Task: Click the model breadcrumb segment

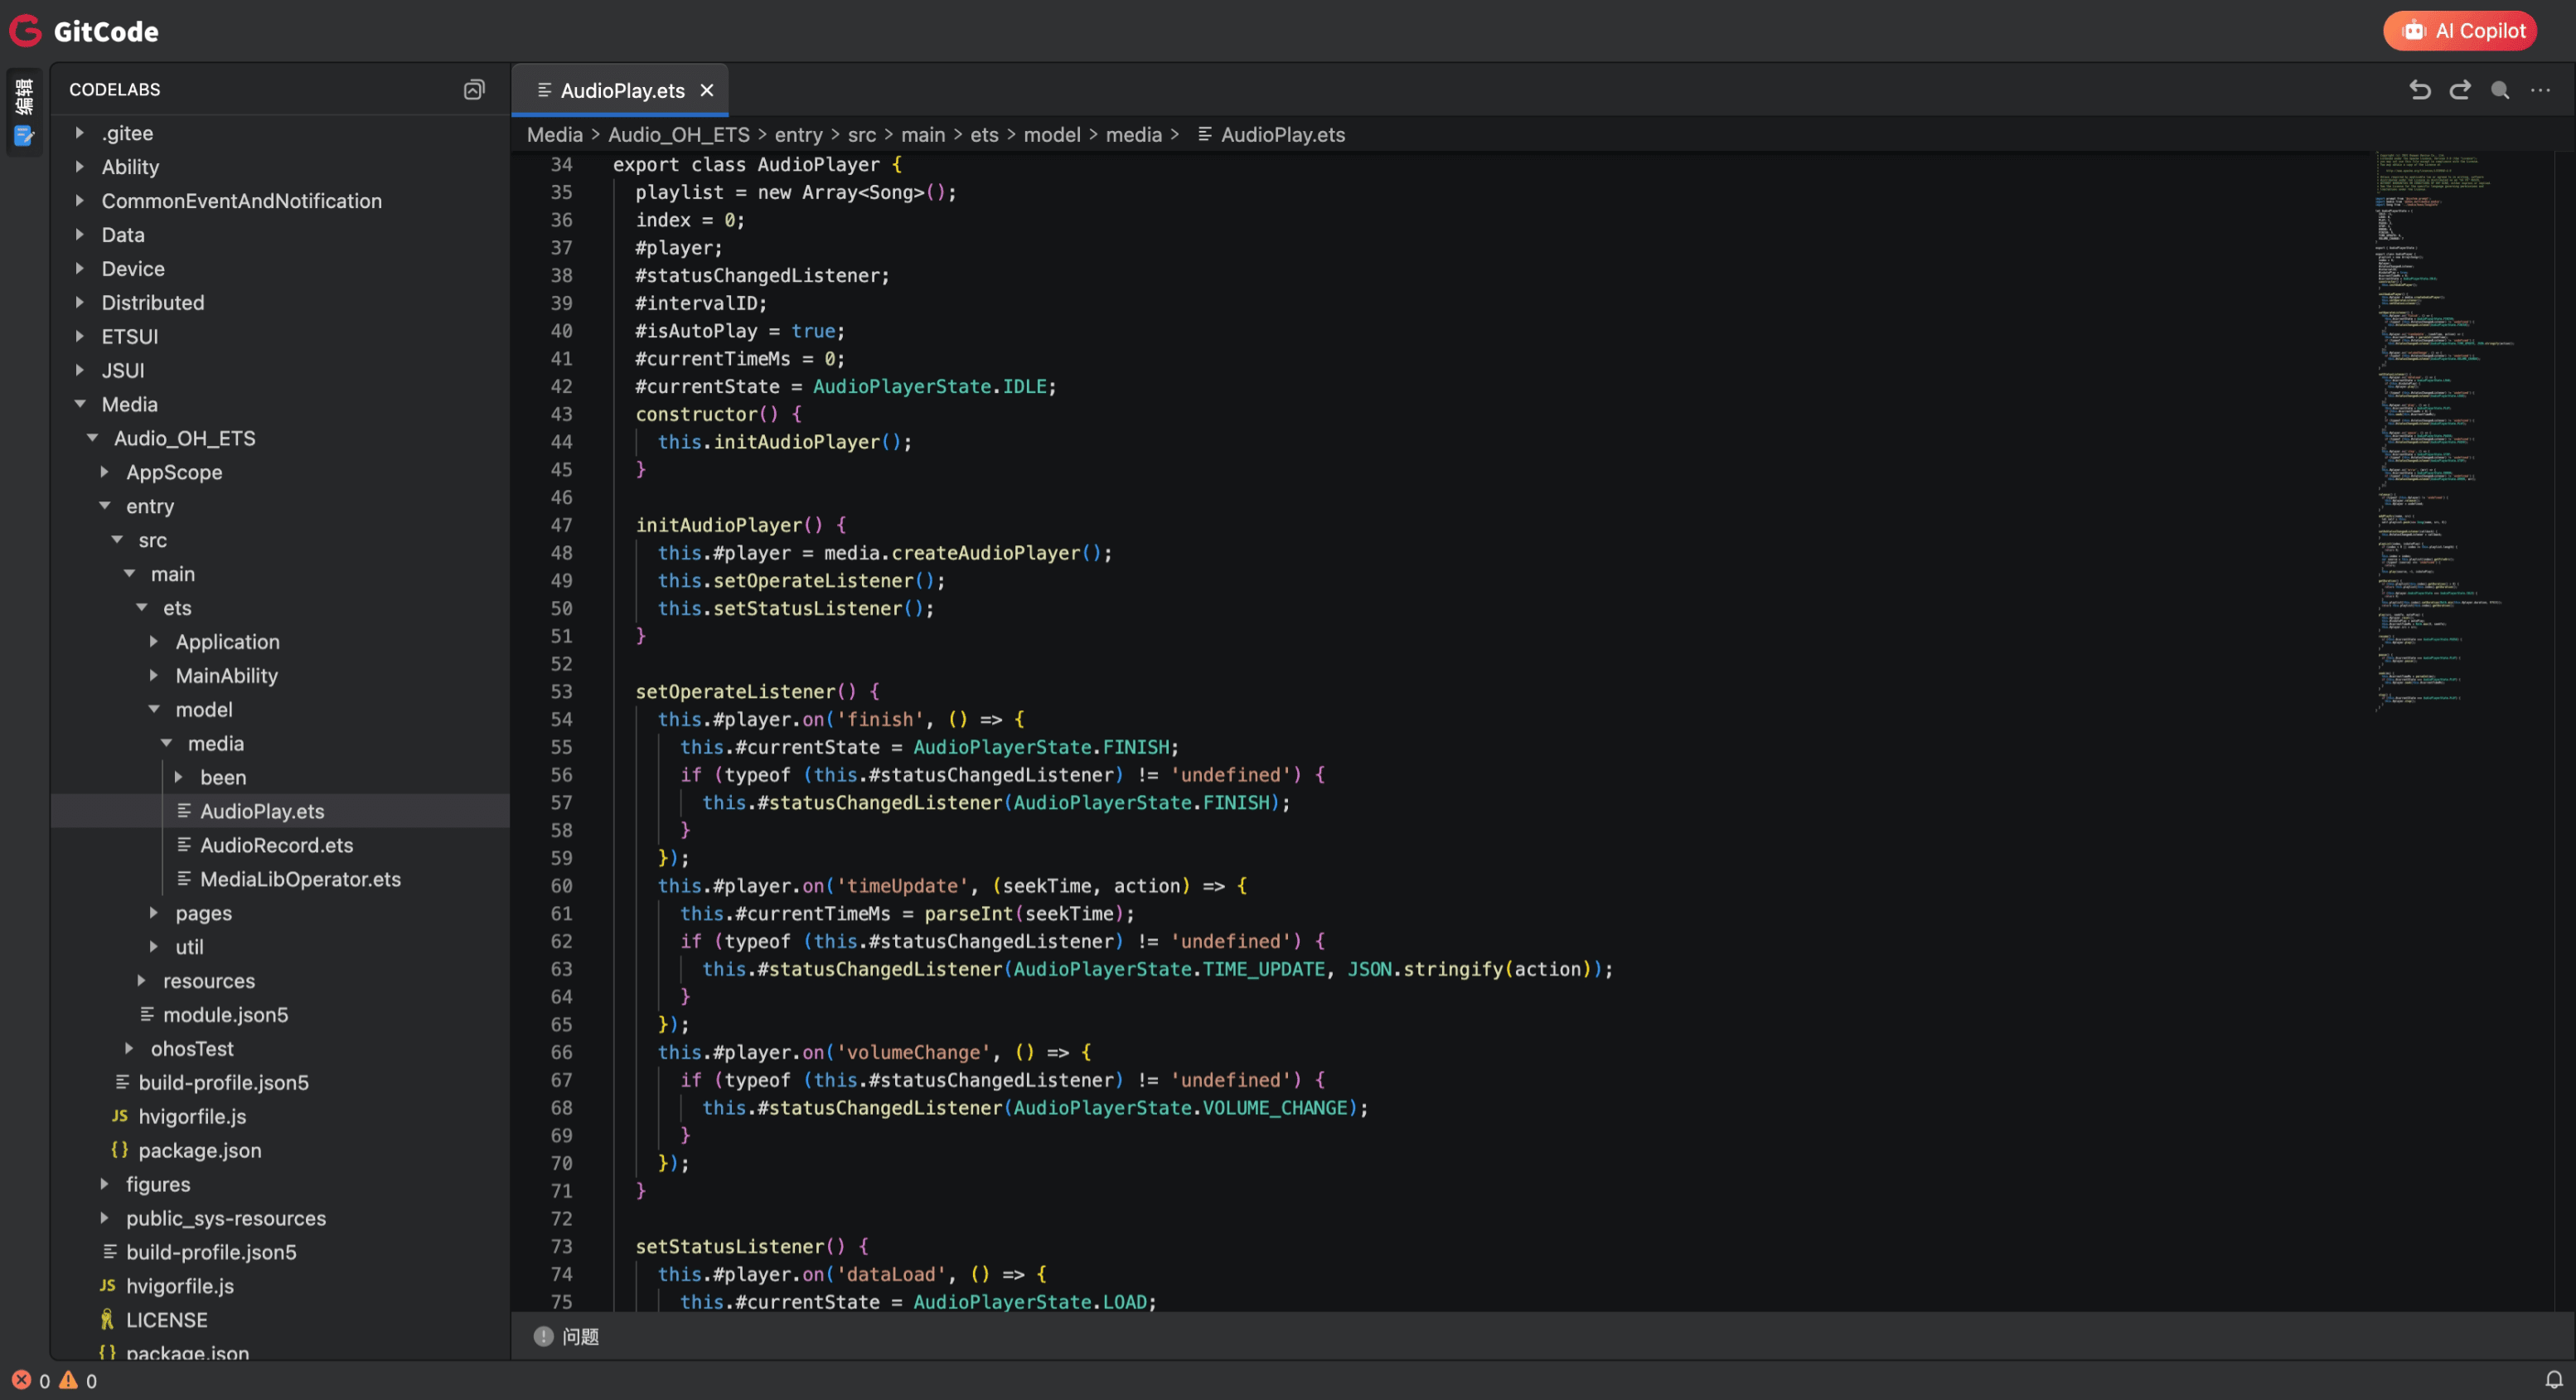Action: click(x=1051, y=134)
